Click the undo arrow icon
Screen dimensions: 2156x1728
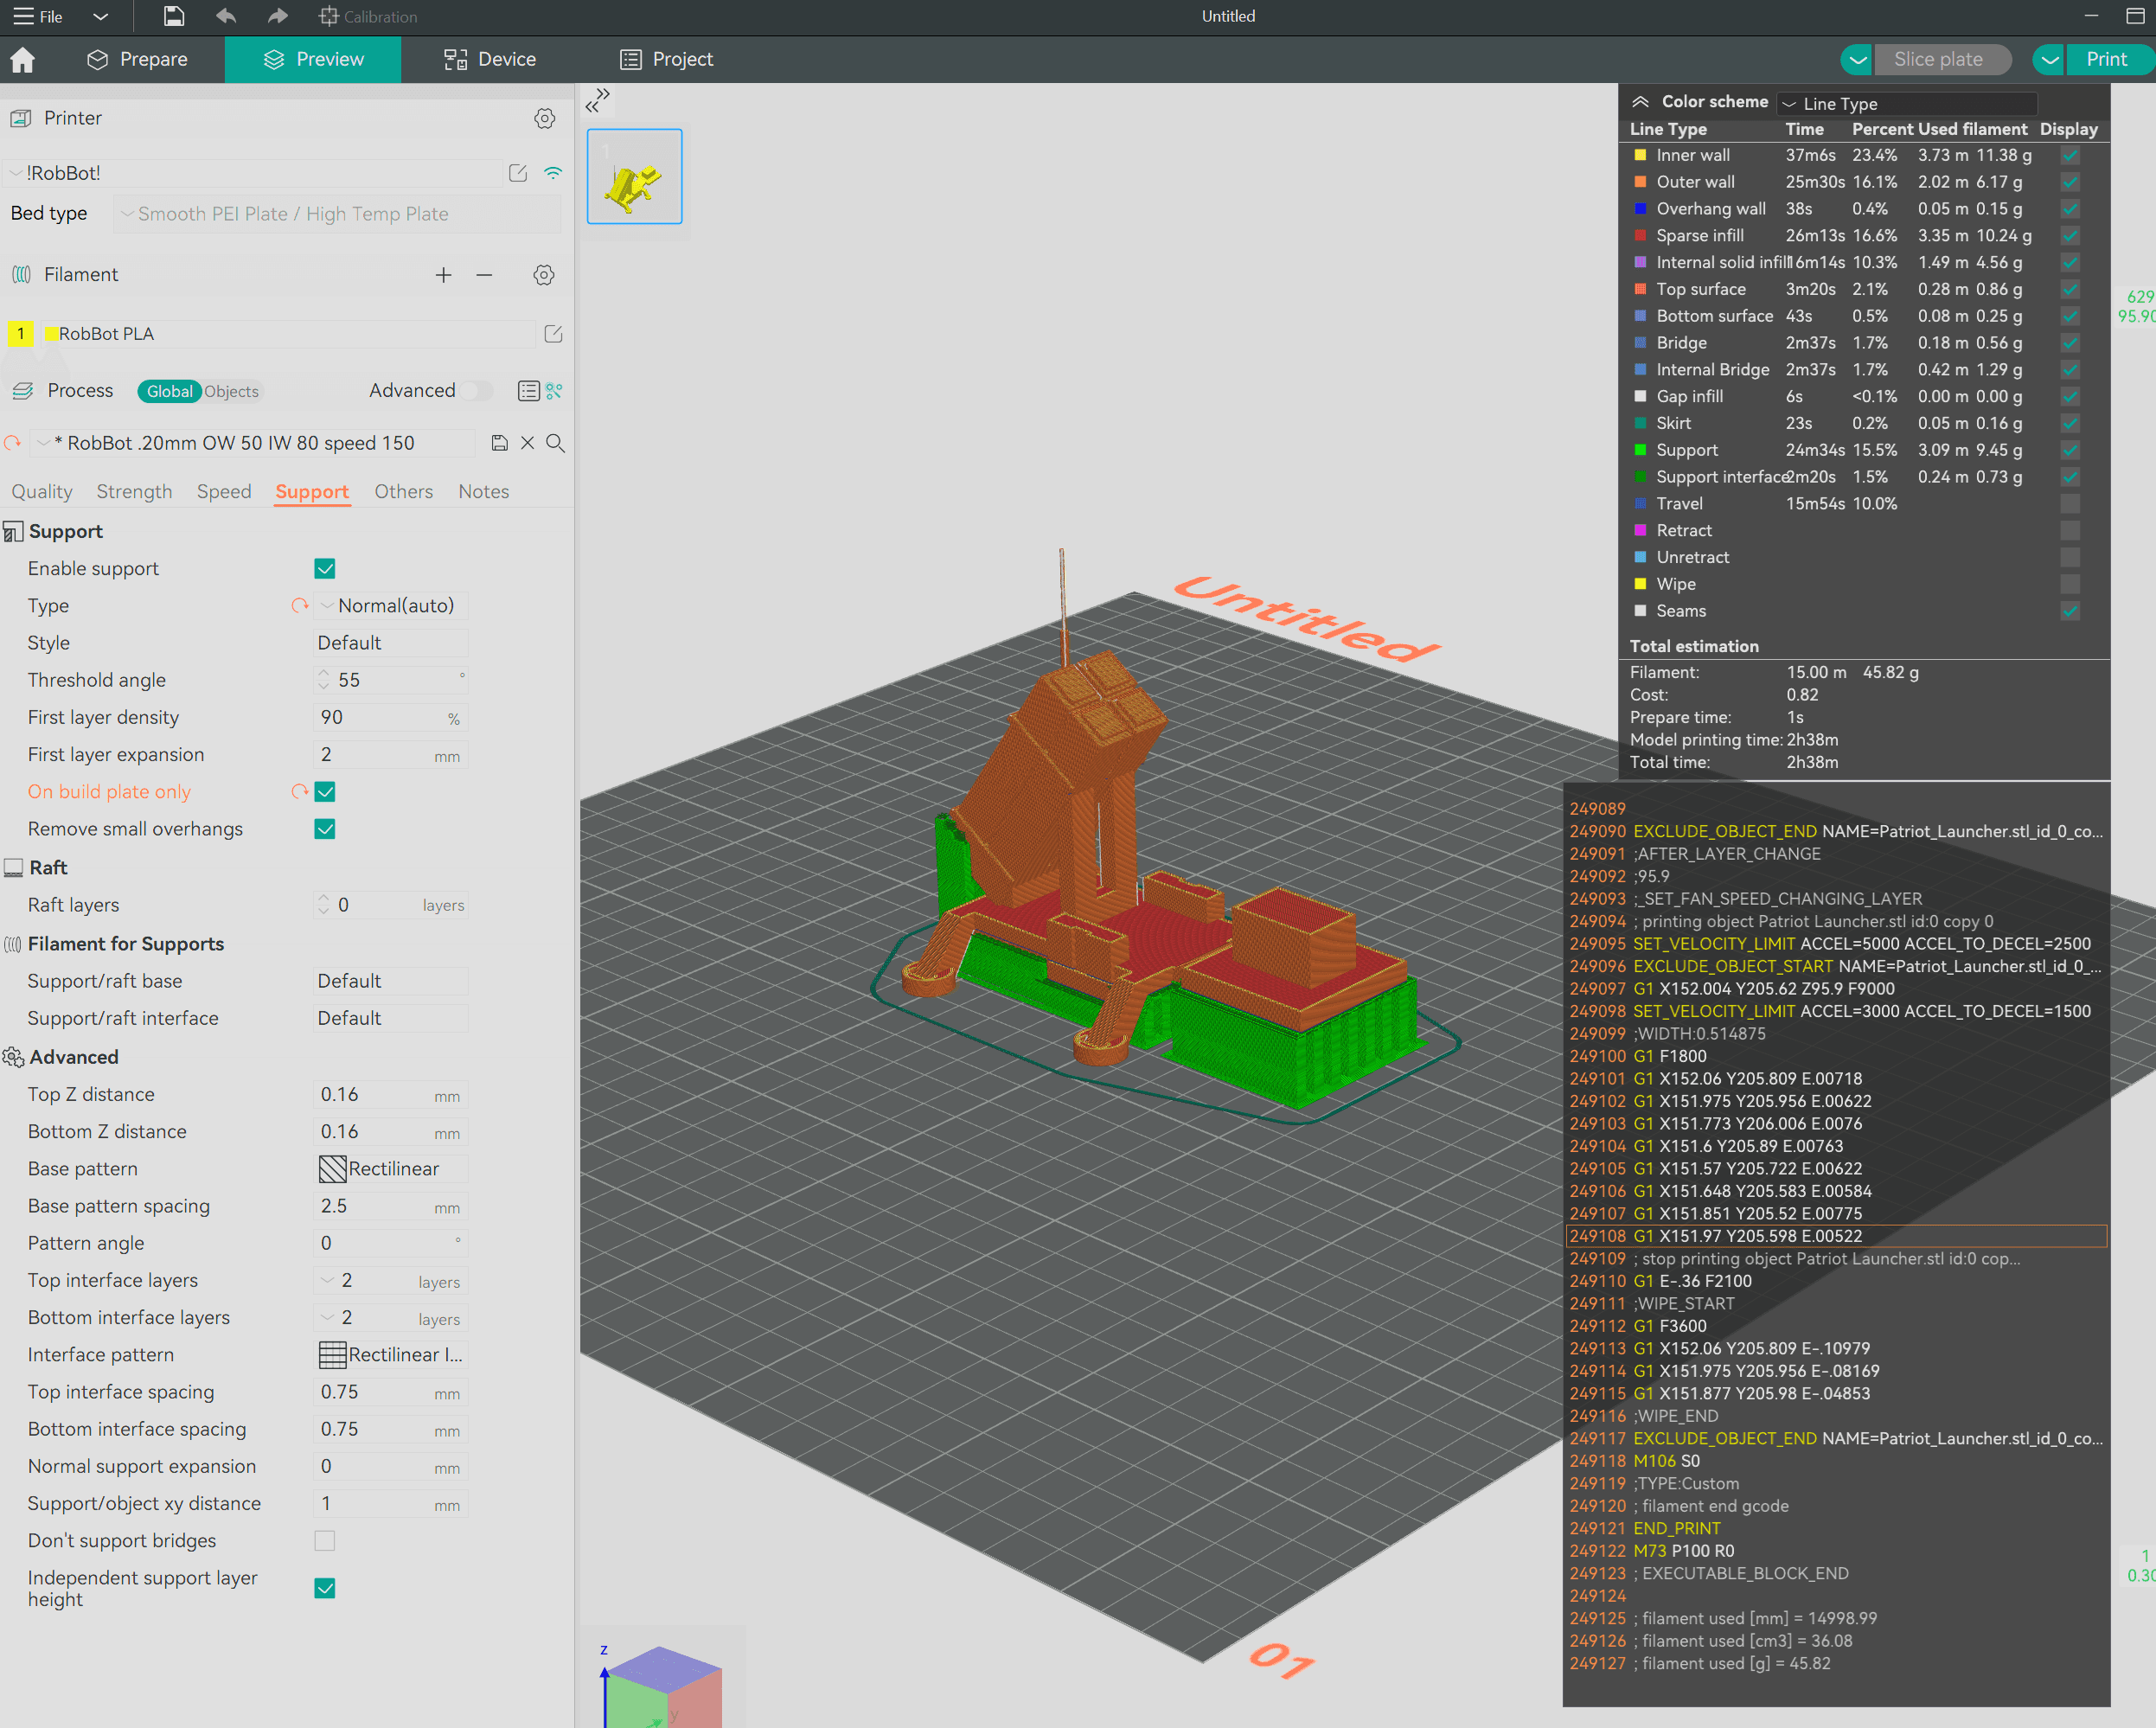click(x=226, y=17)
